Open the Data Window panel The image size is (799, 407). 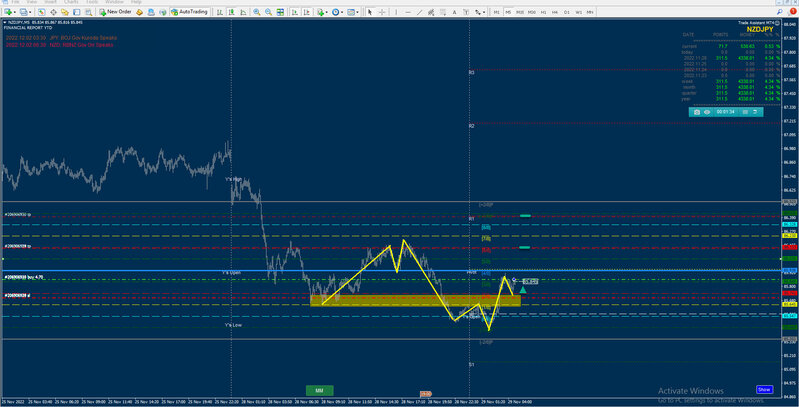tap(54, 12)
